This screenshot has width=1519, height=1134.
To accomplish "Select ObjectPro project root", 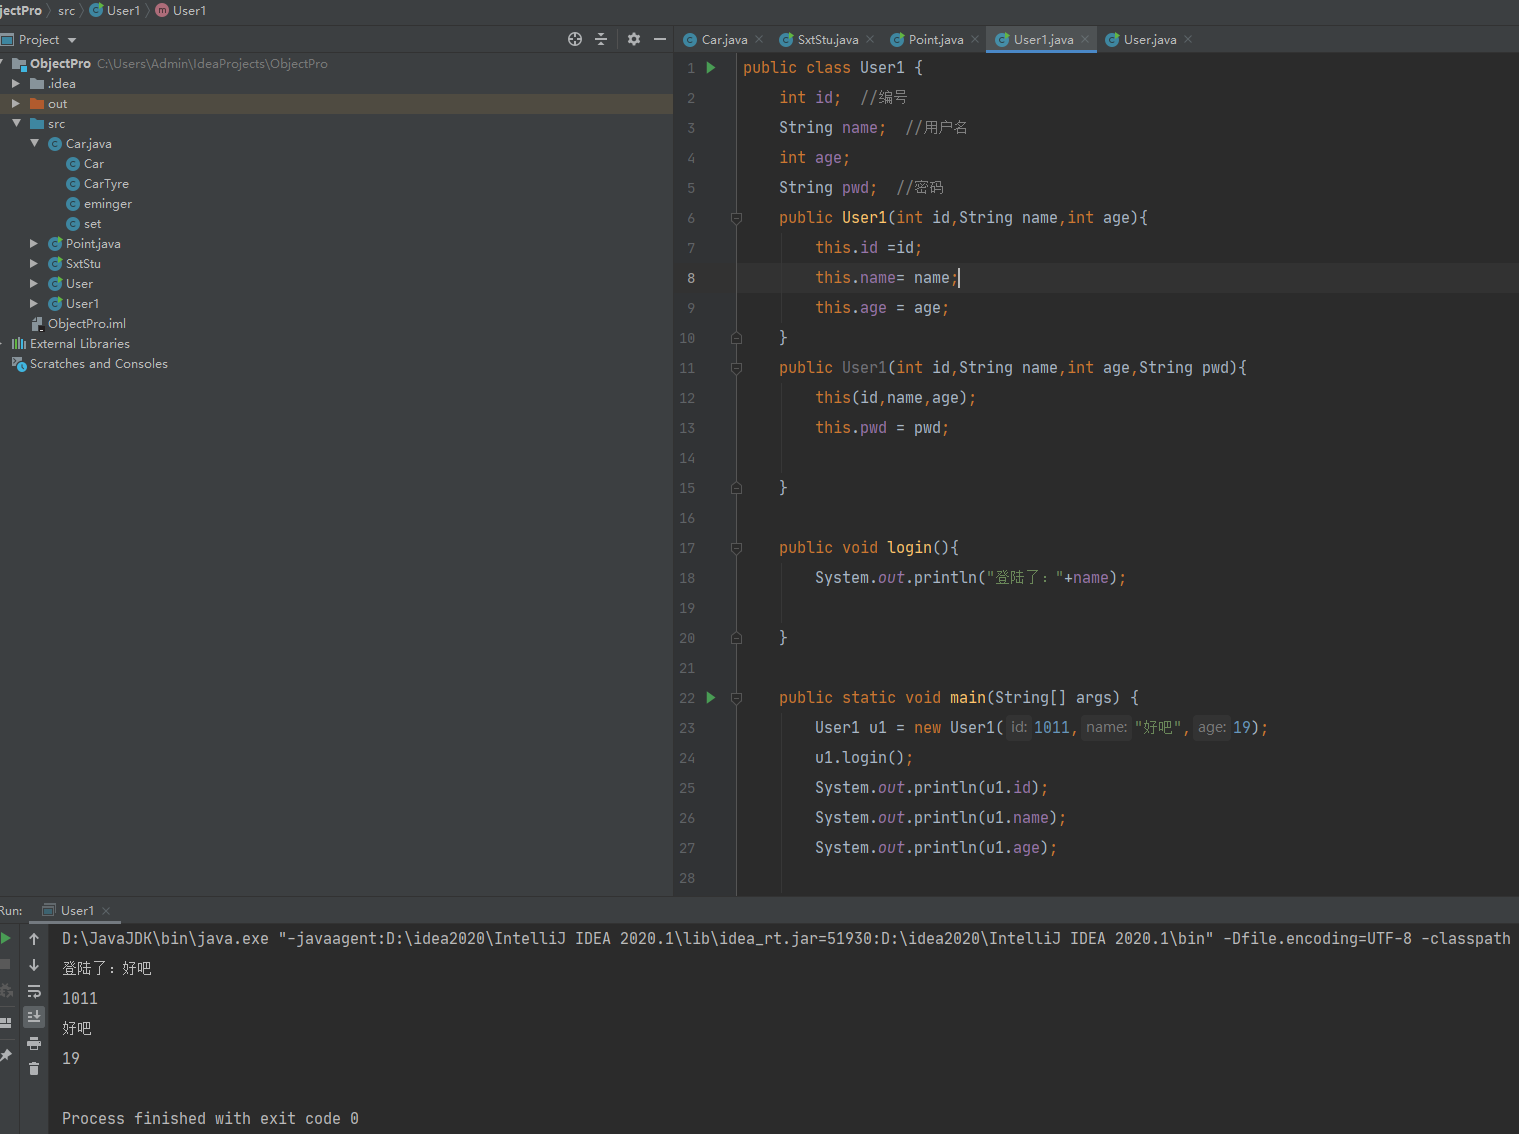I will (60, 64).
